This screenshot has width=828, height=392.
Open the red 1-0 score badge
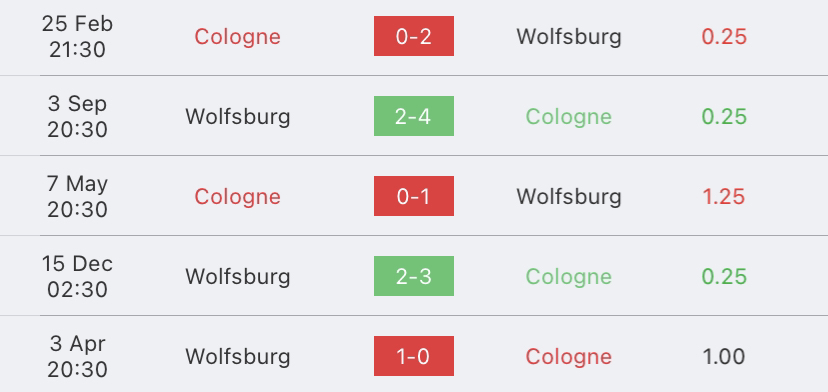[x=413, y=356]
